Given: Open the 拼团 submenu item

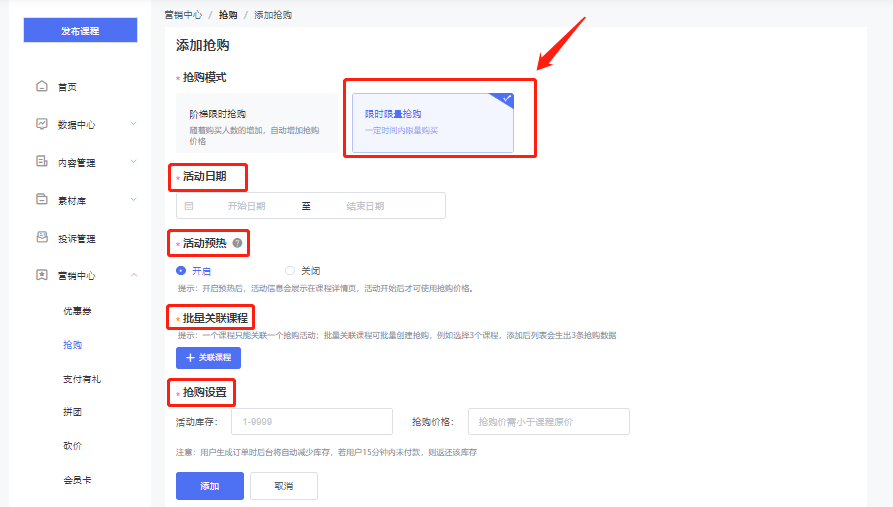Looking at the screenshot, I should [72, 412].
